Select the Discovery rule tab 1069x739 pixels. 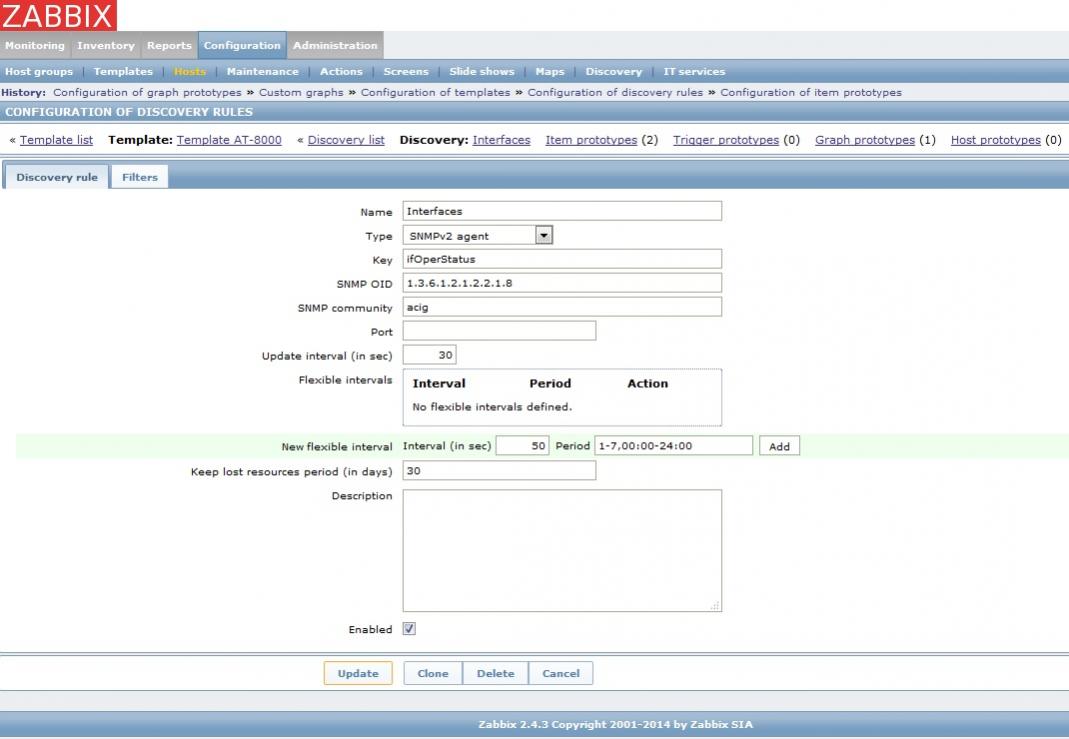pyautogui.click(x=57, y=177)
